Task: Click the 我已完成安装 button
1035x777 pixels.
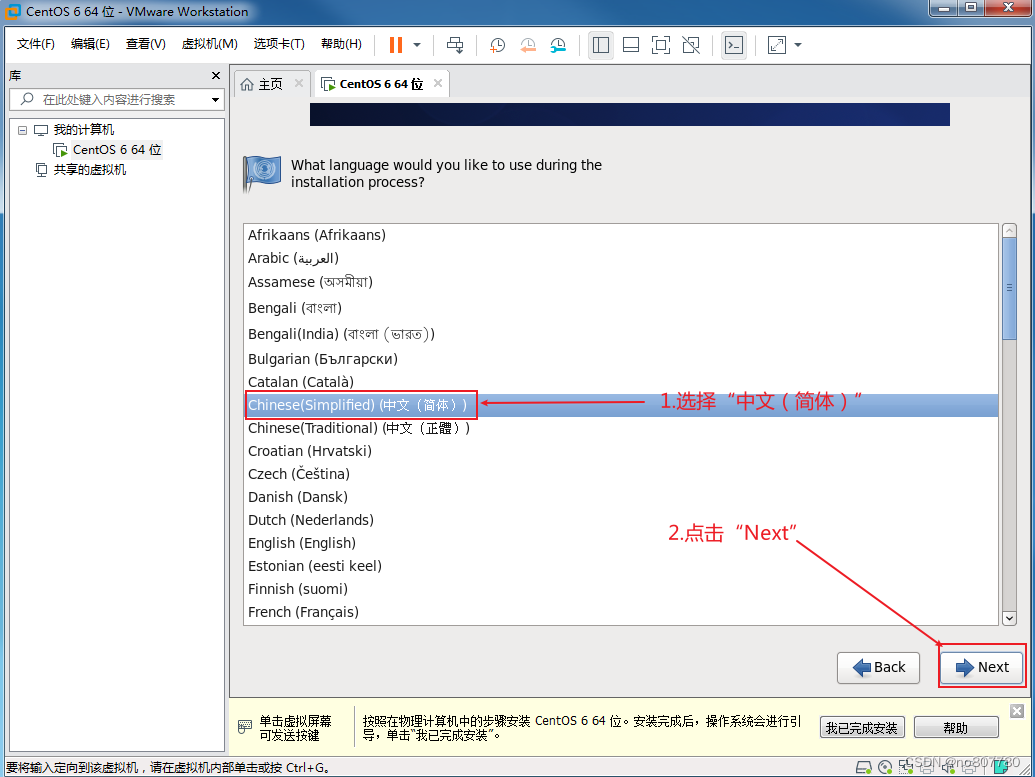Action: point(861,727)
